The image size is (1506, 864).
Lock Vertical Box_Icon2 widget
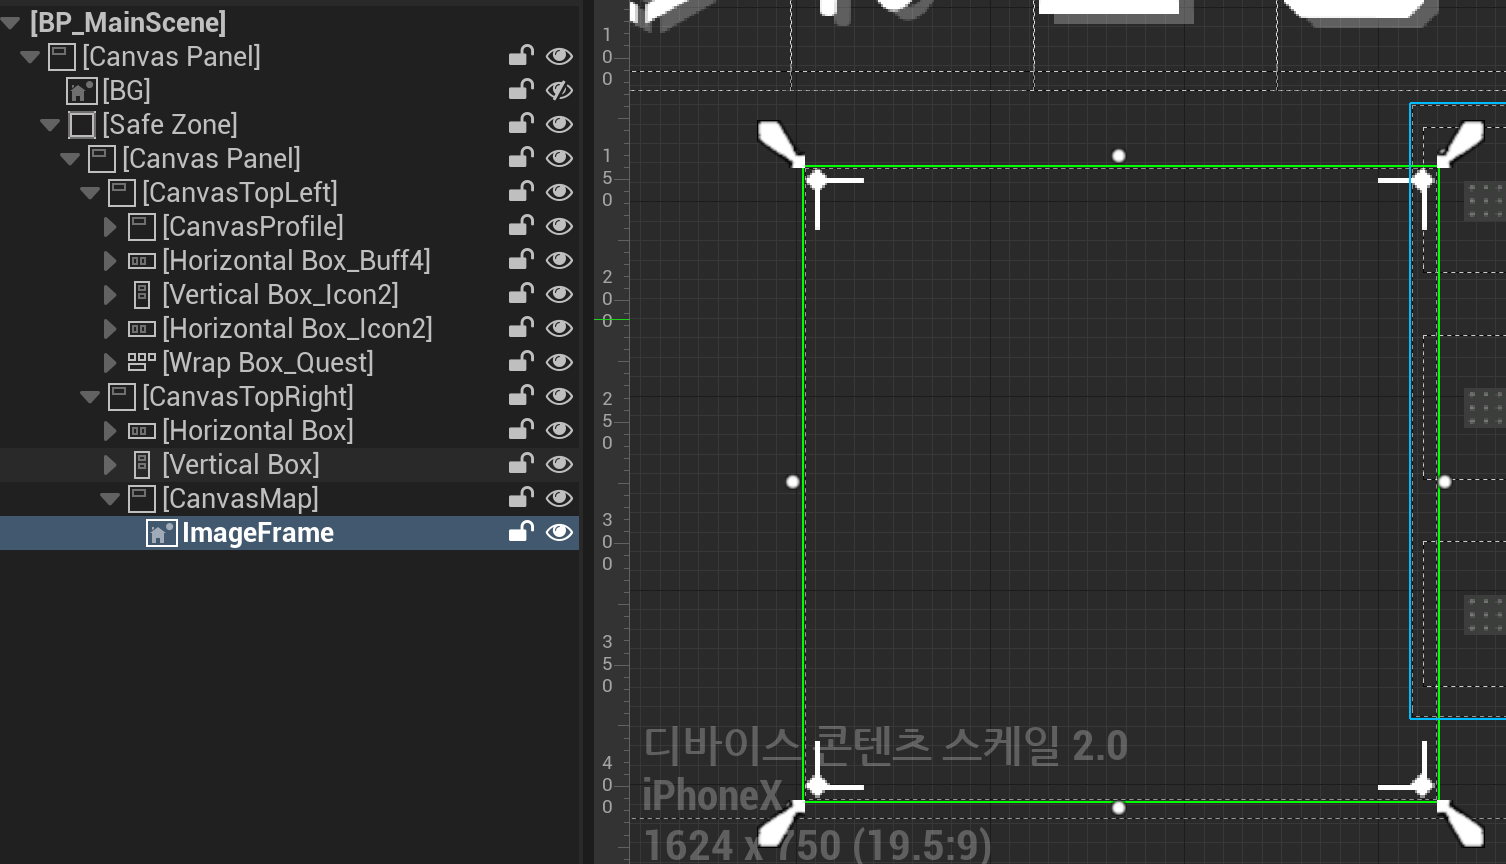pos(521,294)
